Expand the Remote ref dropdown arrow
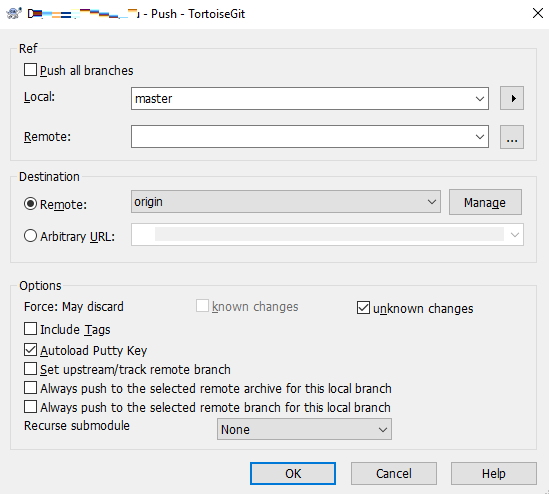The height and width of the screenshot is (494, 549). pyautogui.click(x=480, y=137)
